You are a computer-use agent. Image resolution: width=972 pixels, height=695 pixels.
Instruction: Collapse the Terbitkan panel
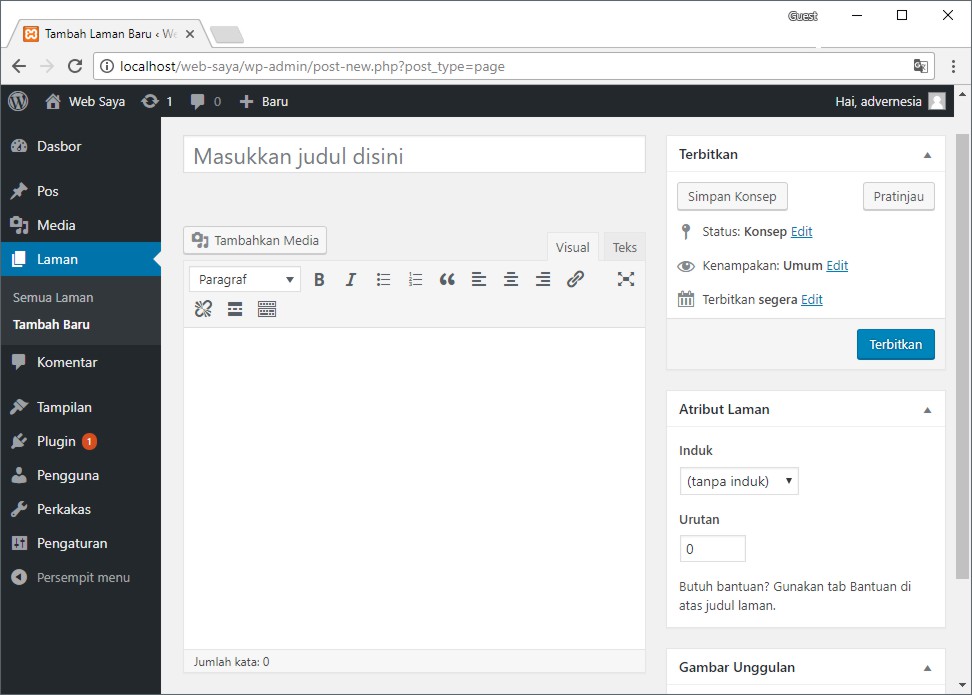927,155
